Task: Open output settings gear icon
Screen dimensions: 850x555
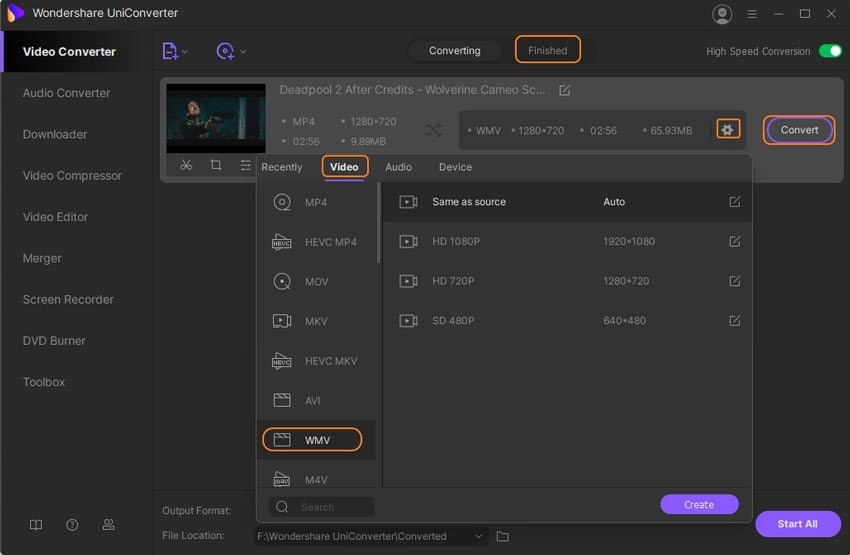Action: [x=727, y=130]
